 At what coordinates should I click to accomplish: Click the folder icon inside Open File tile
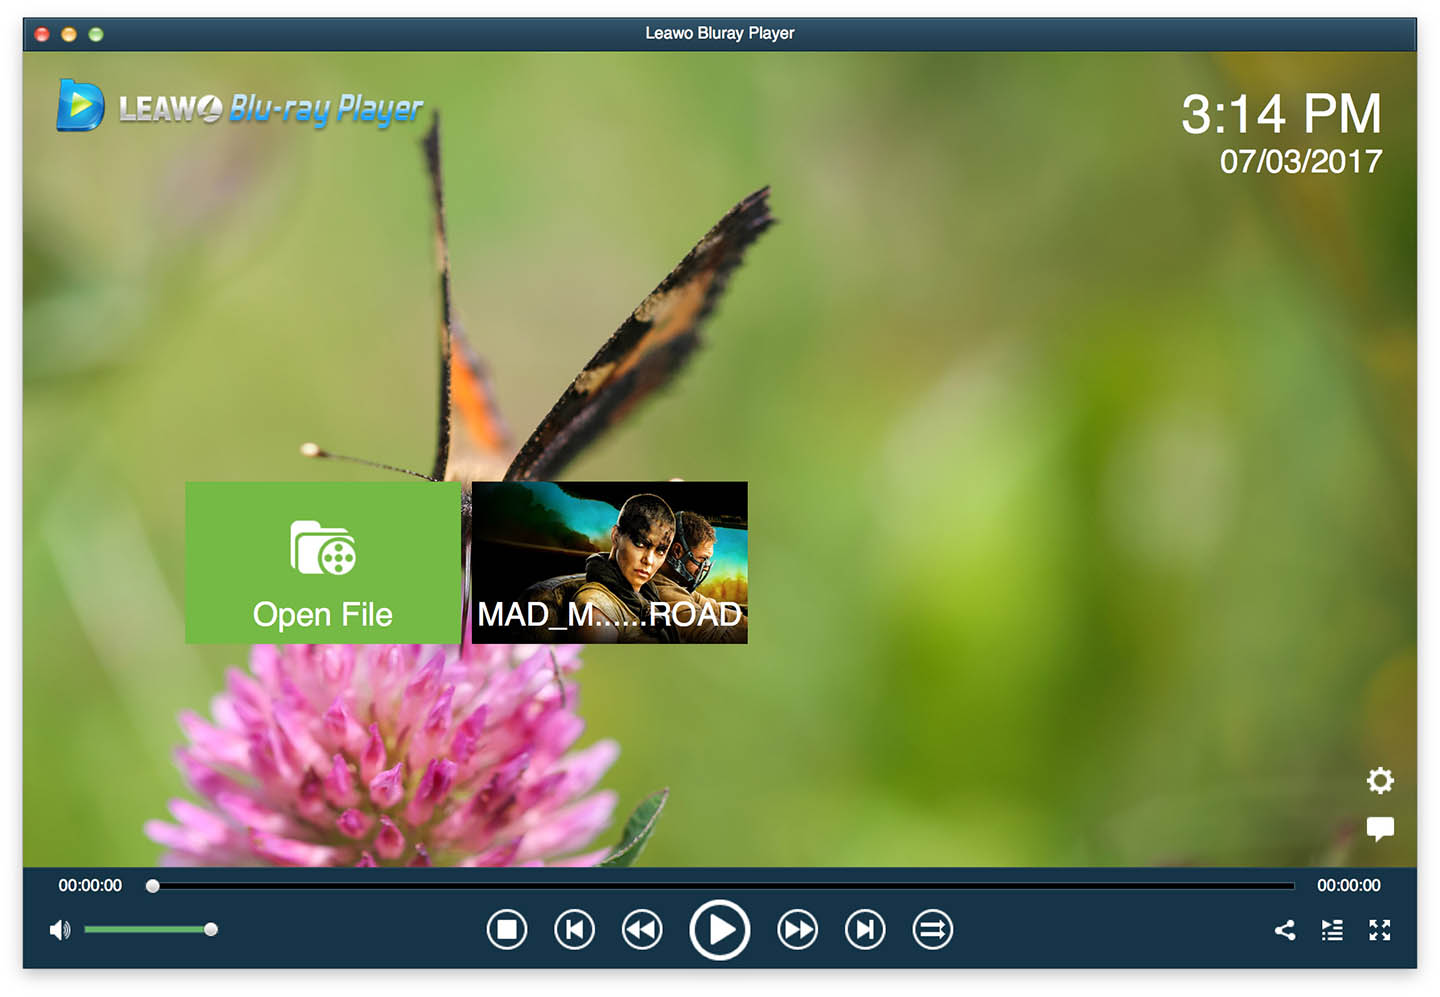[x=322, y=549]
